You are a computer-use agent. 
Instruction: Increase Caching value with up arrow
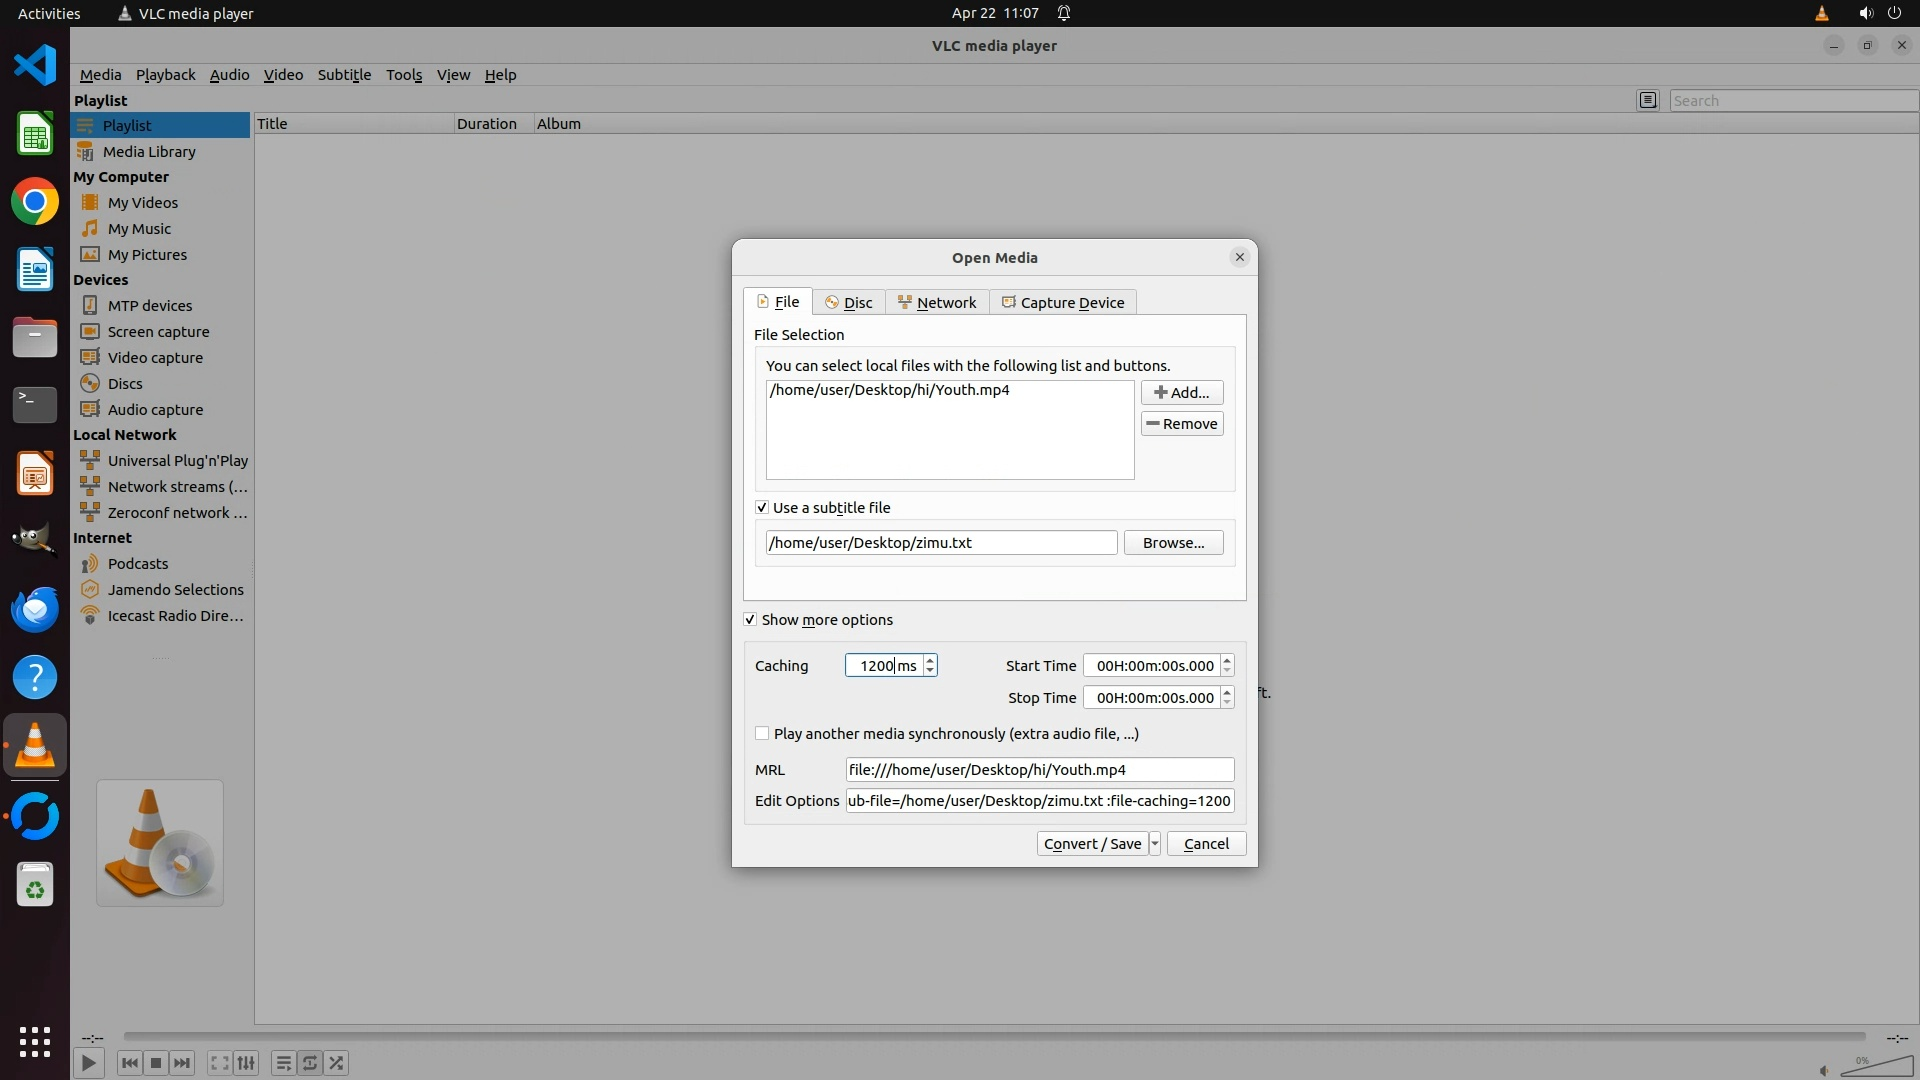(930, 660)
